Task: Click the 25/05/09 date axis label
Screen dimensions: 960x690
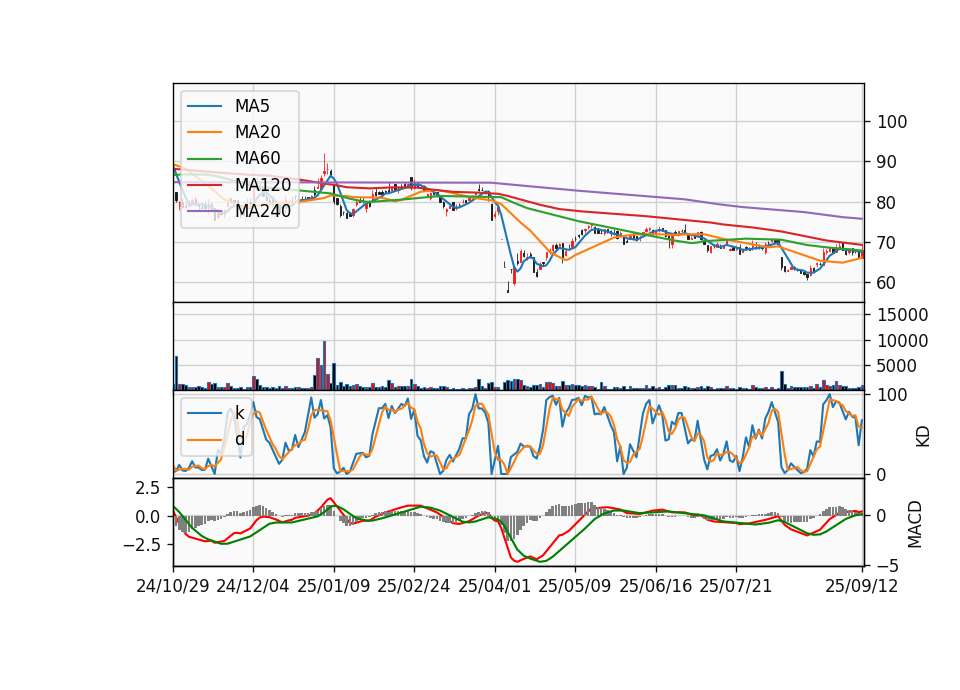Action: tap(575, 586)
